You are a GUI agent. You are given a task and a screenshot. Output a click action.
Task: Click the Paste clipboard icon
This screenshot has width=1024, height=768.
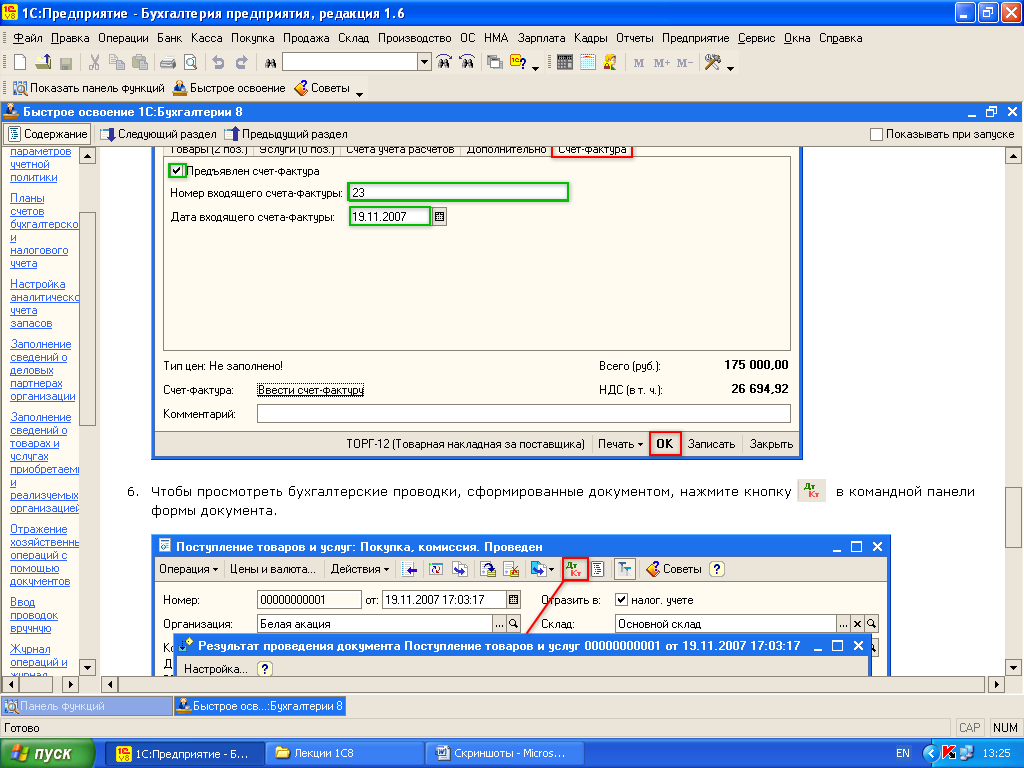click(140, 63)
